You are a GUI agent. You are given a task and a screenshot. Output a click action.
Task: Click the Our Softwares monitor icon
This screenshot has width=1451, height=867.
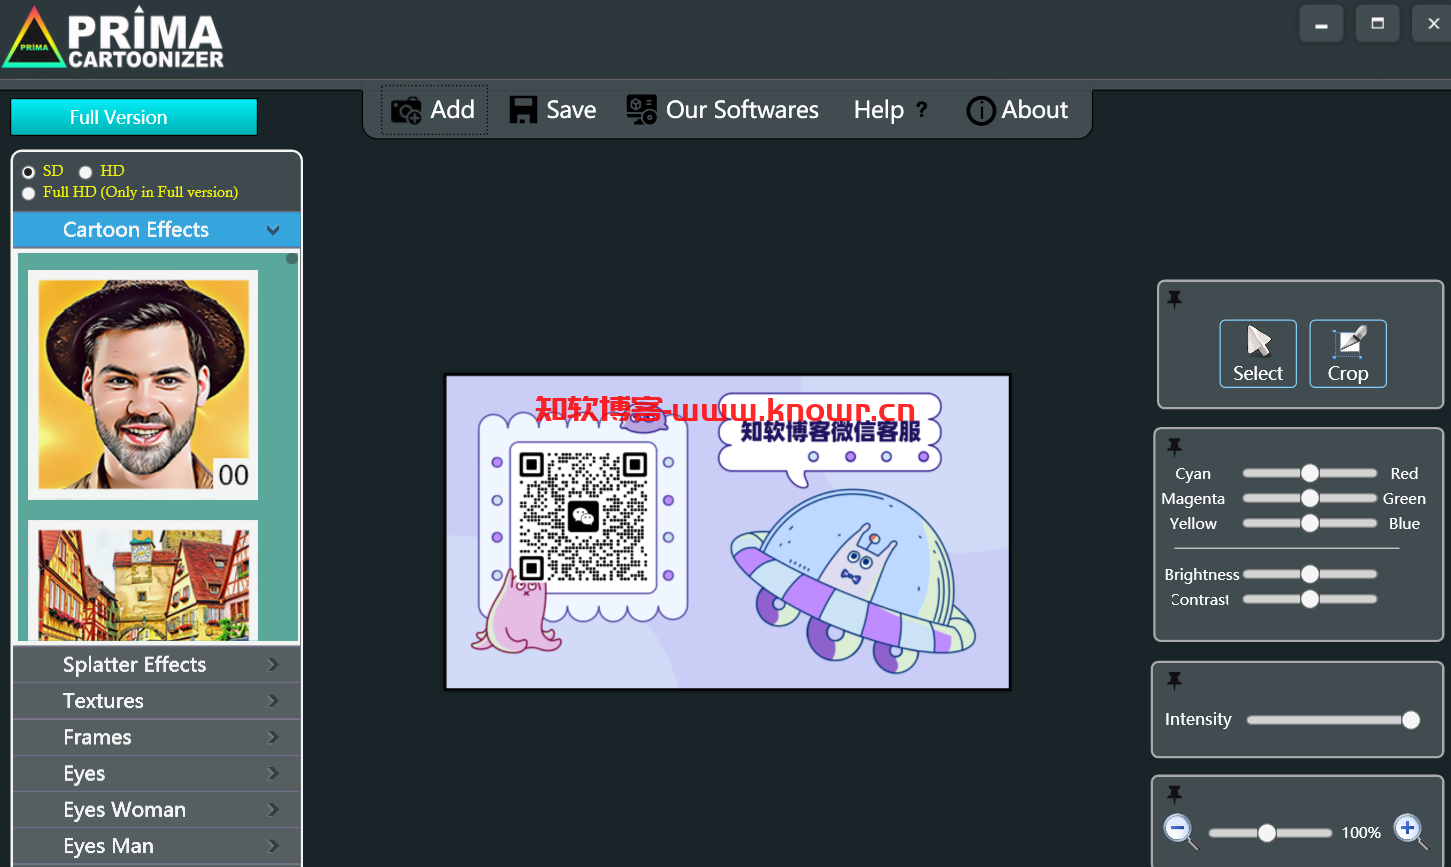click(x=641, y=110)
